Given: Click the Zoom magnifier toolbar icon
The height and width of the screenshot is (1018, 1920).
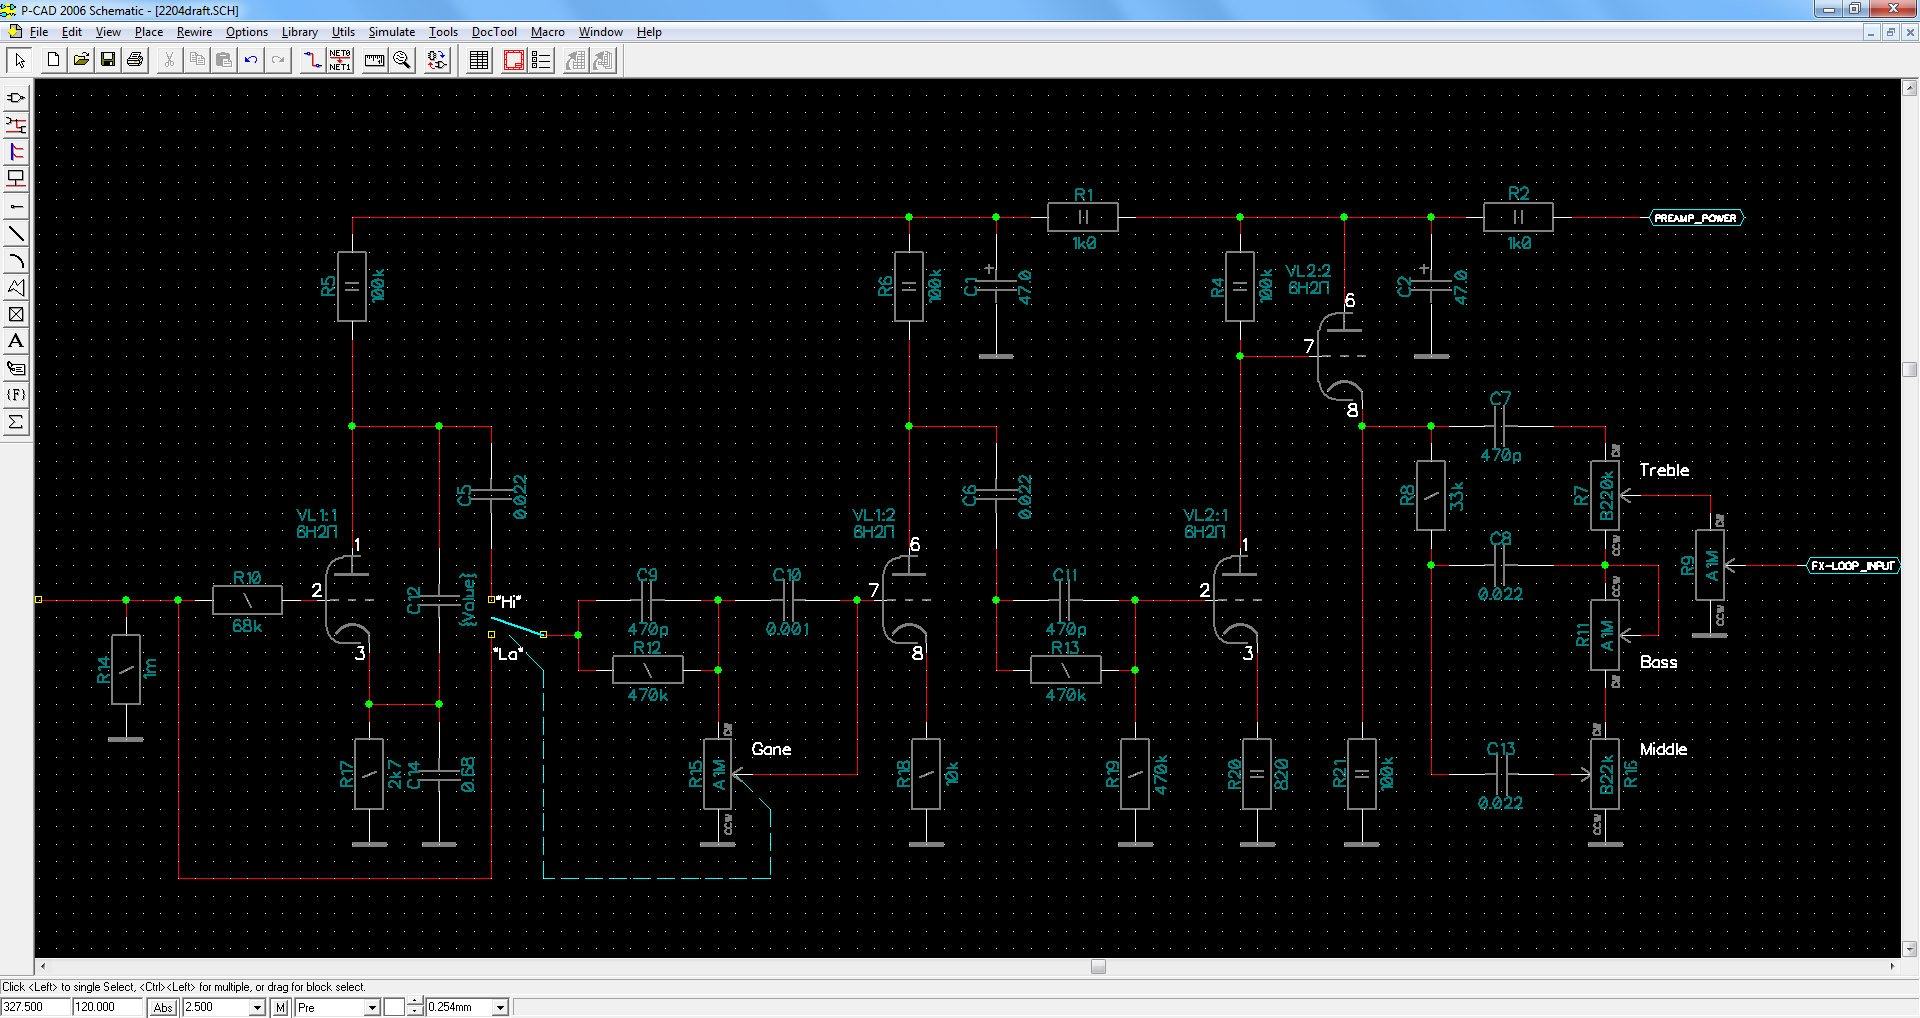Looking at the screenshot, I should 402,60.
